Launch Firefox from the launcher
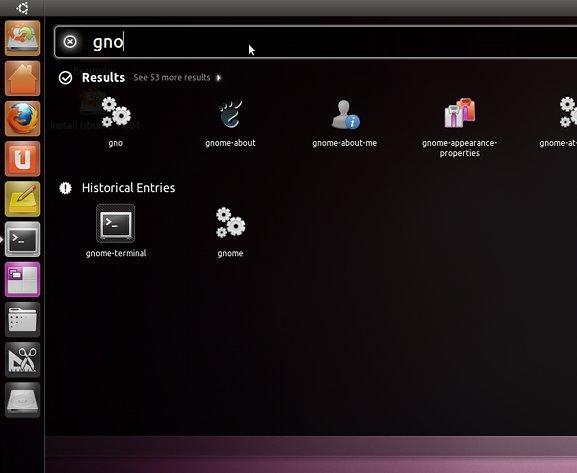The image size is (577, 473). (22, 119)
